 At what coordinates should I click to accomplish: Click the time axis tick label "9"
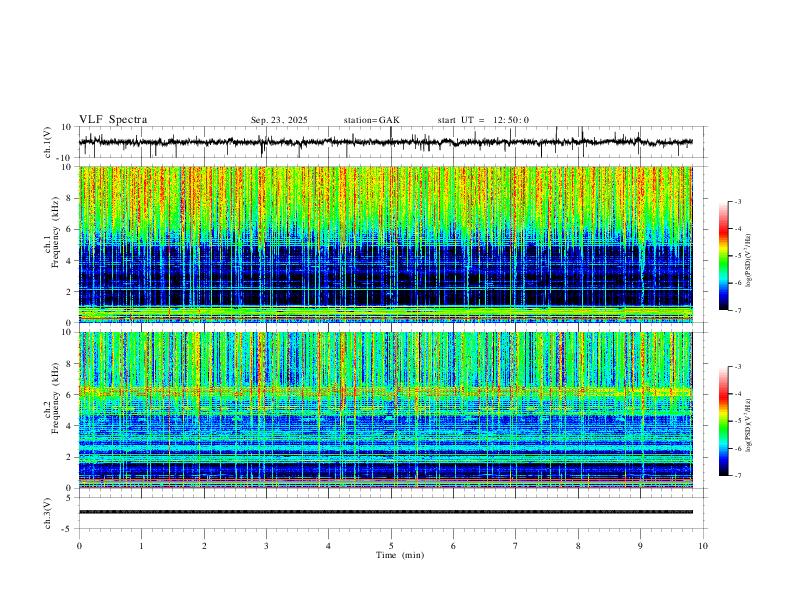tap(640, 546)
